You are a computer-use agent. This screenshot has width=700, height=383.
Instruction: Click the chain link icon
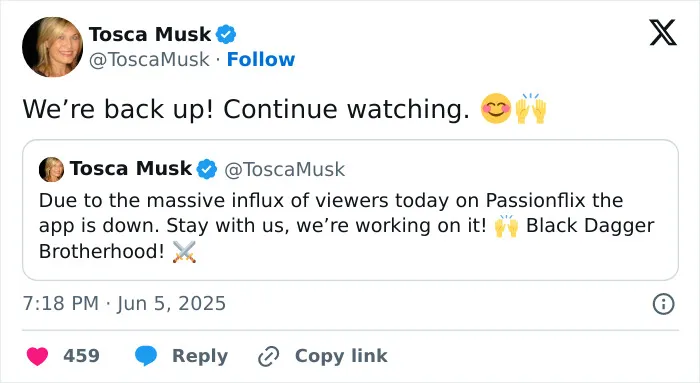269,356
